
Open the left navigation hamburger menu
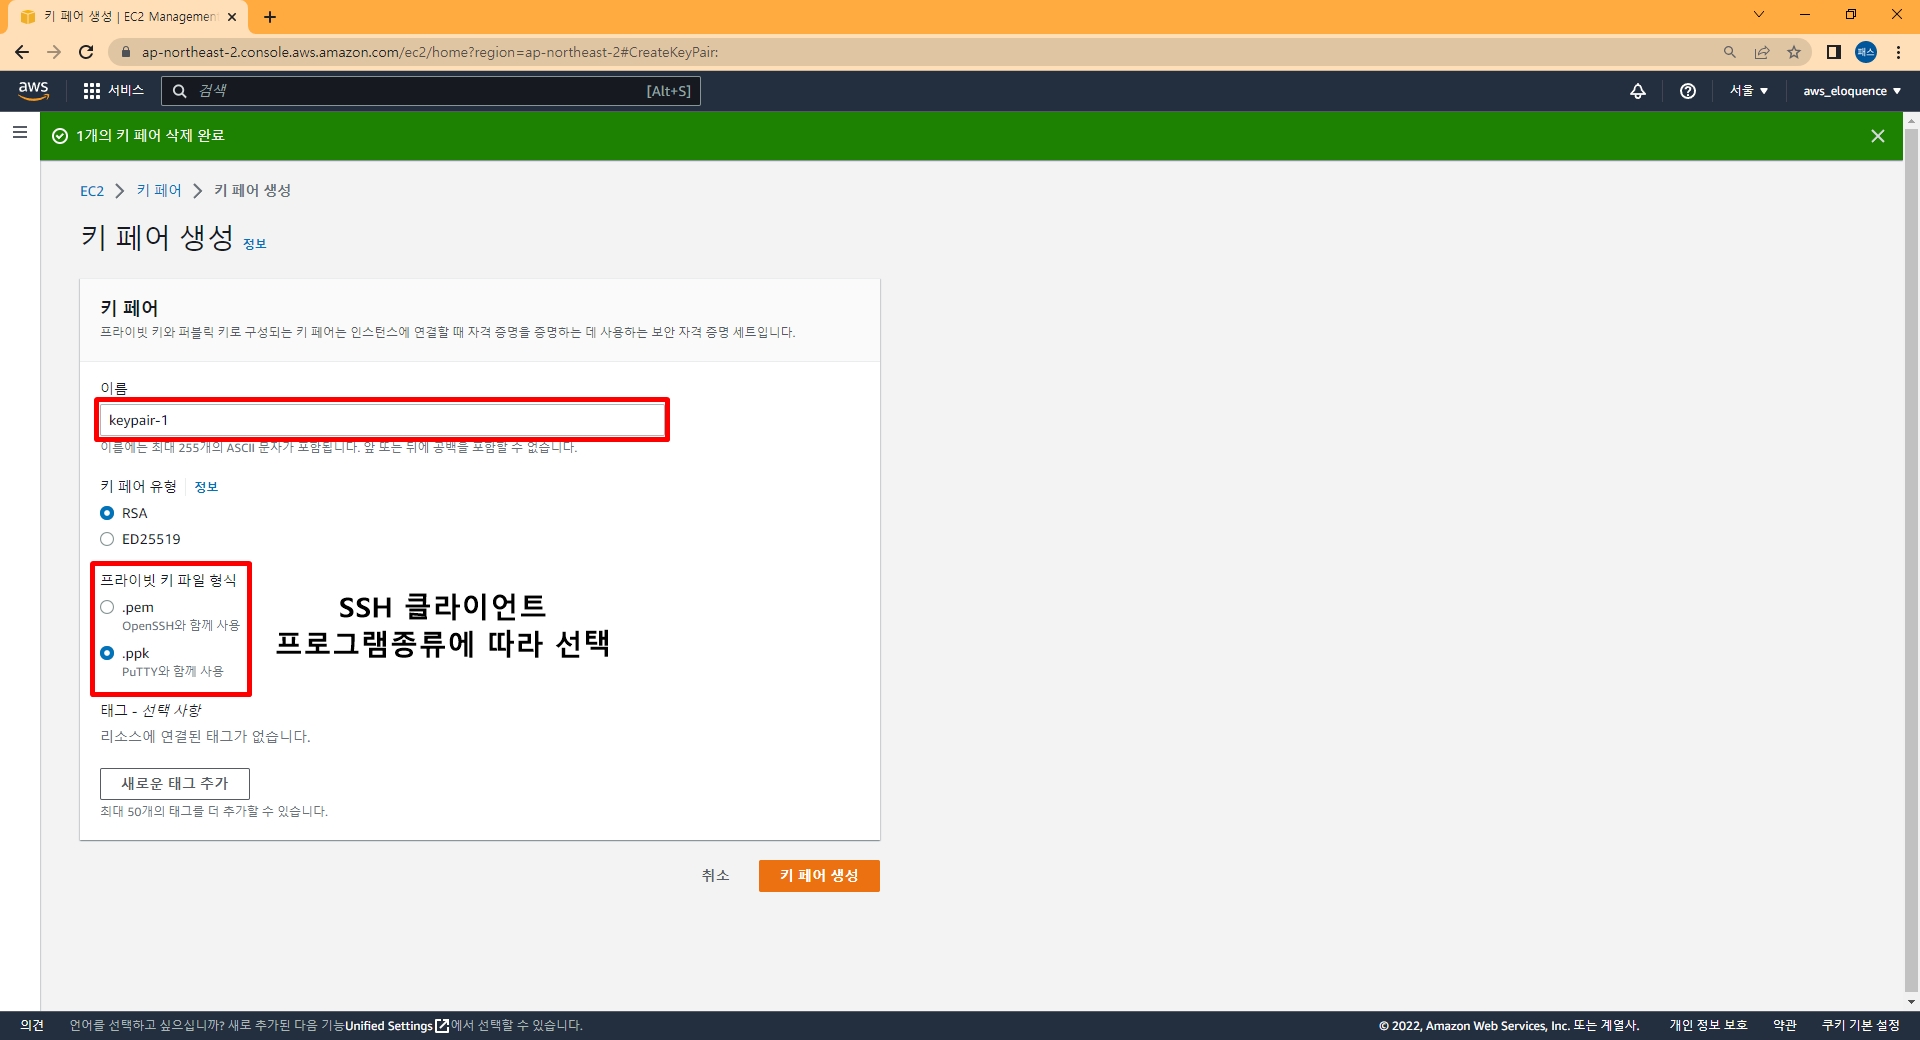(20, 132)
